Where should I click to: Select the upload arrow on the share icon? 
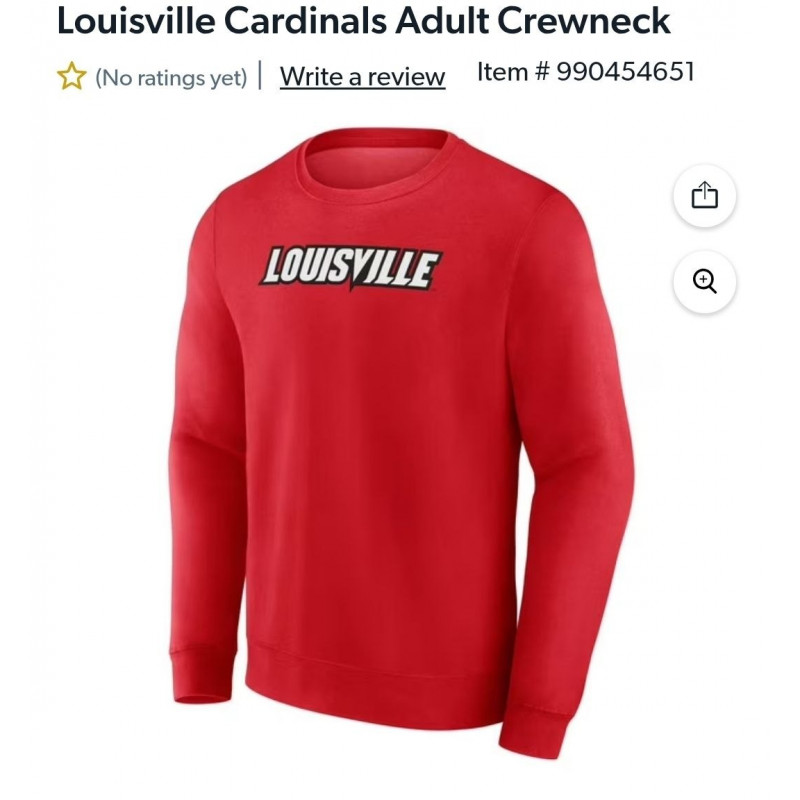coord(705,189)
